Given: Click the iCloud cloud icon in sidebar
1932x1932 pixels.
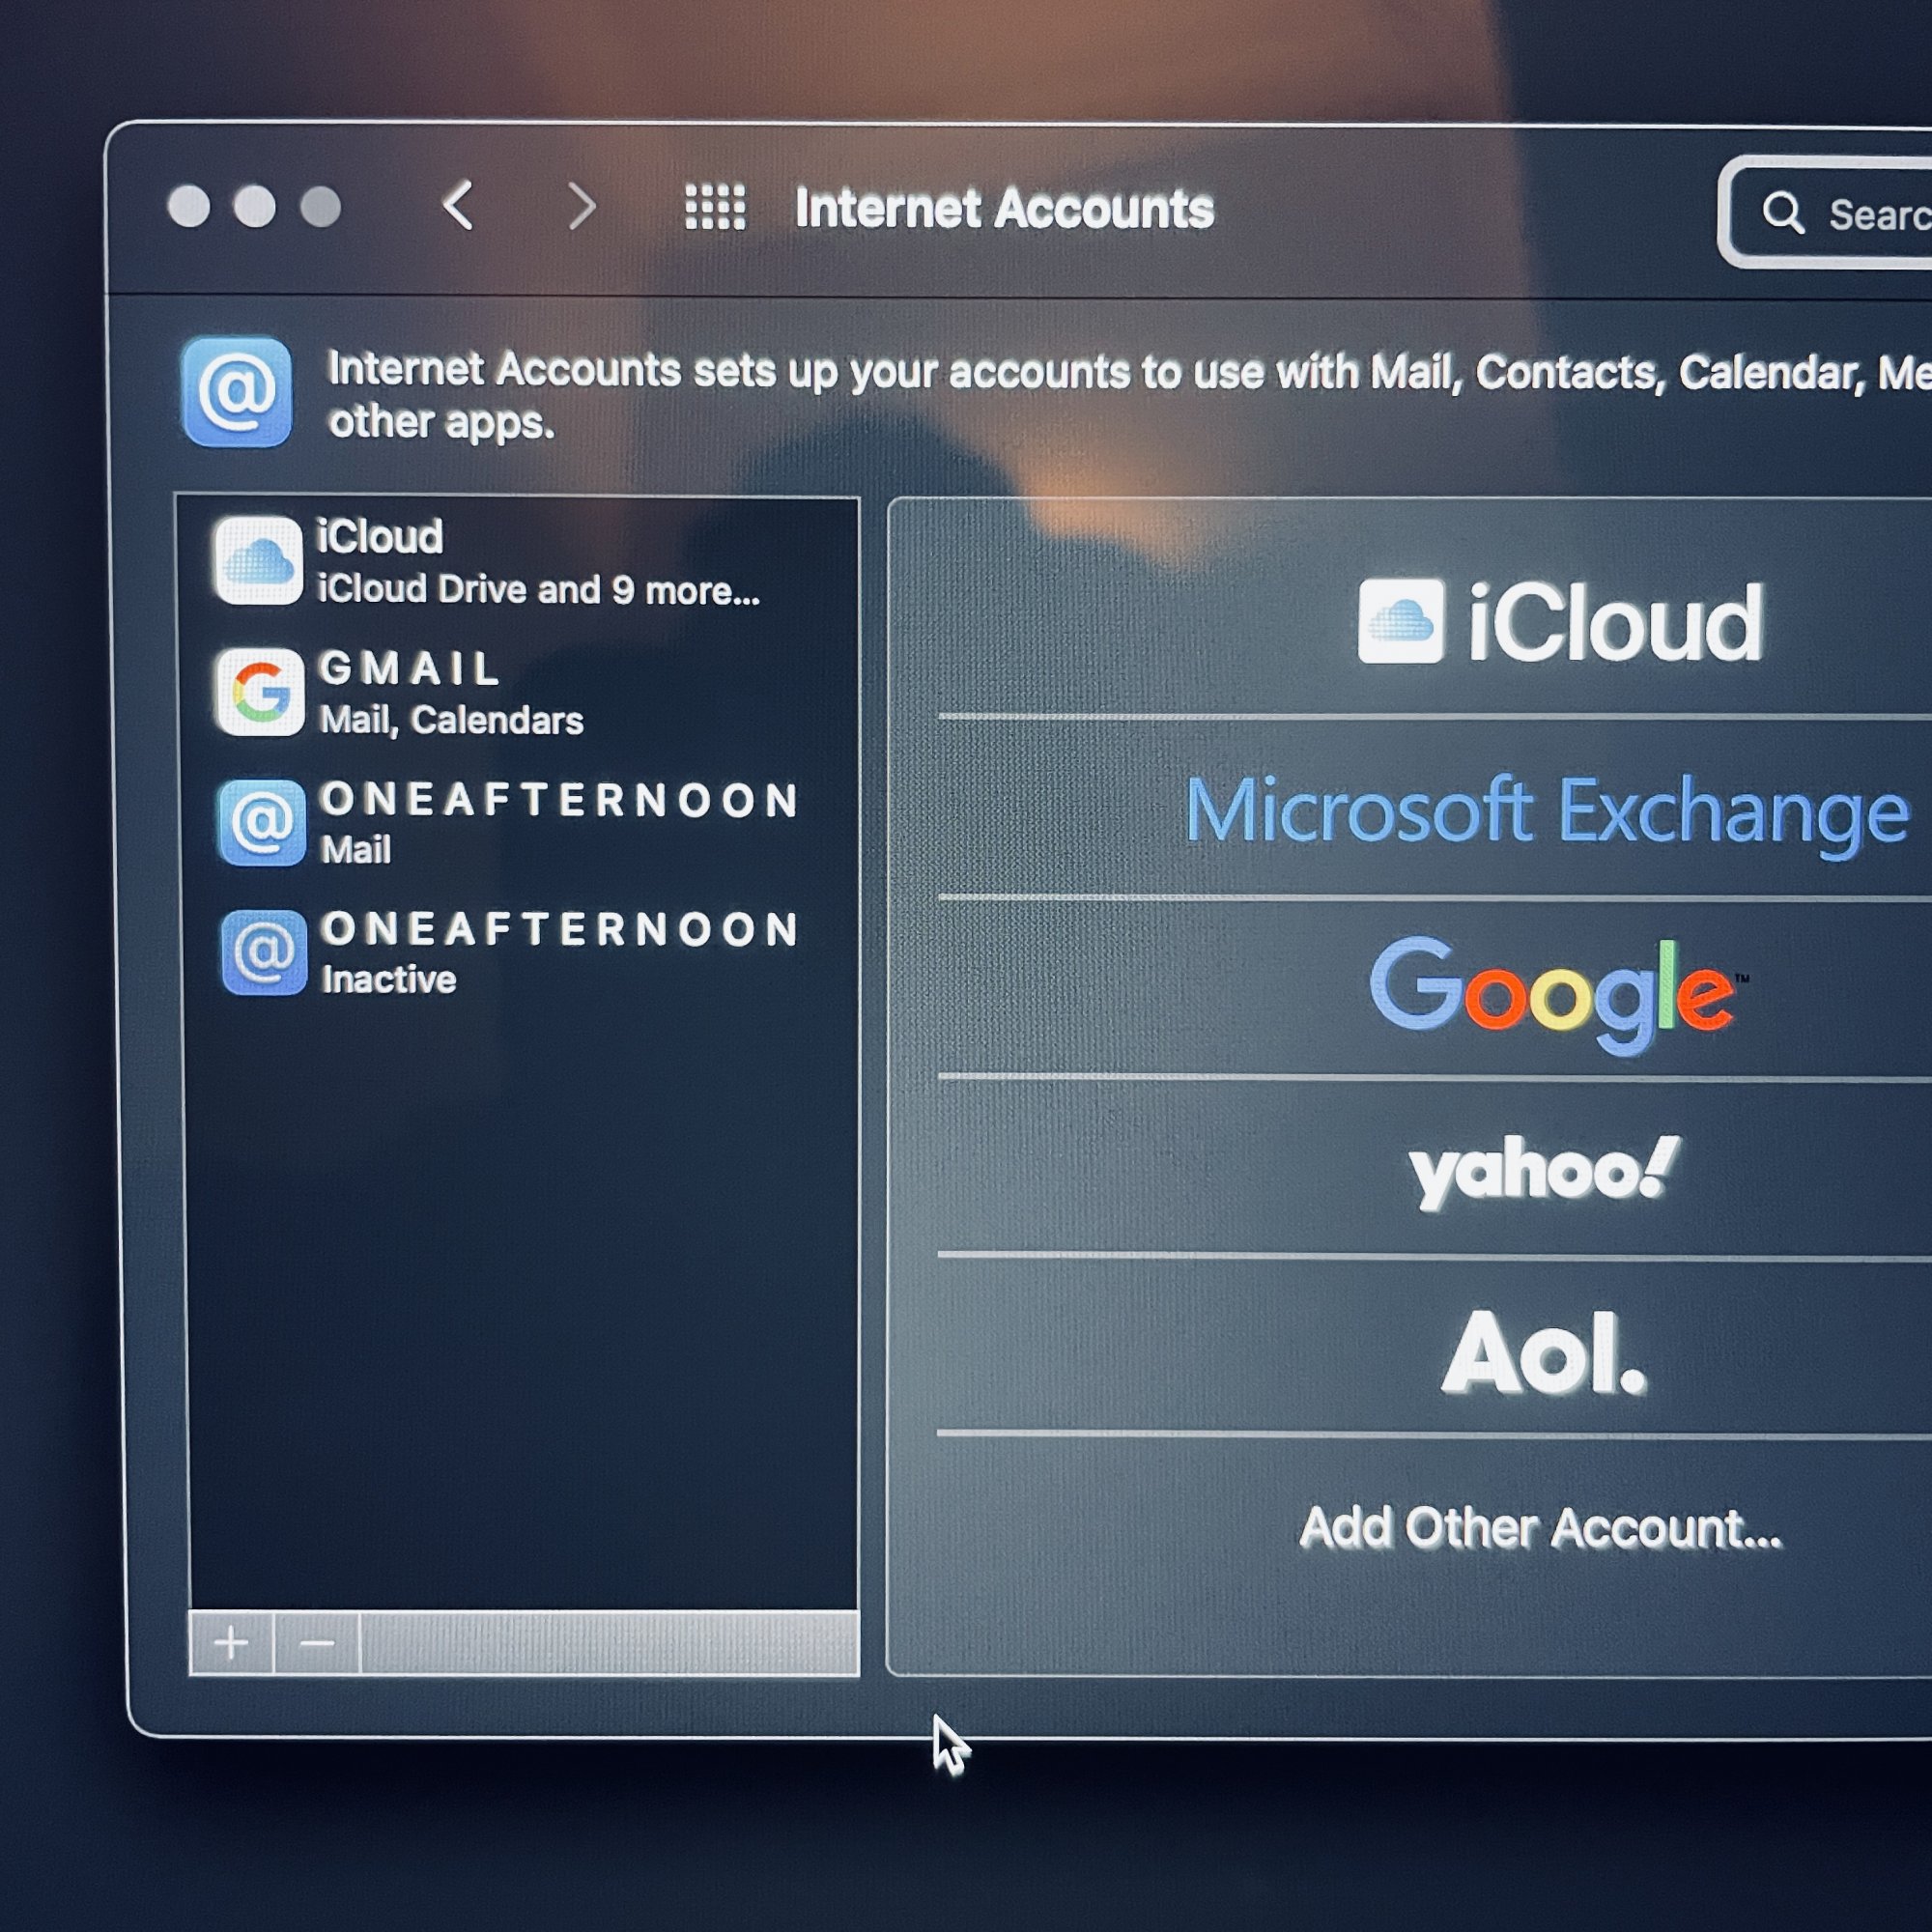Looking at the screenshot, I should (x=258, y=561).
